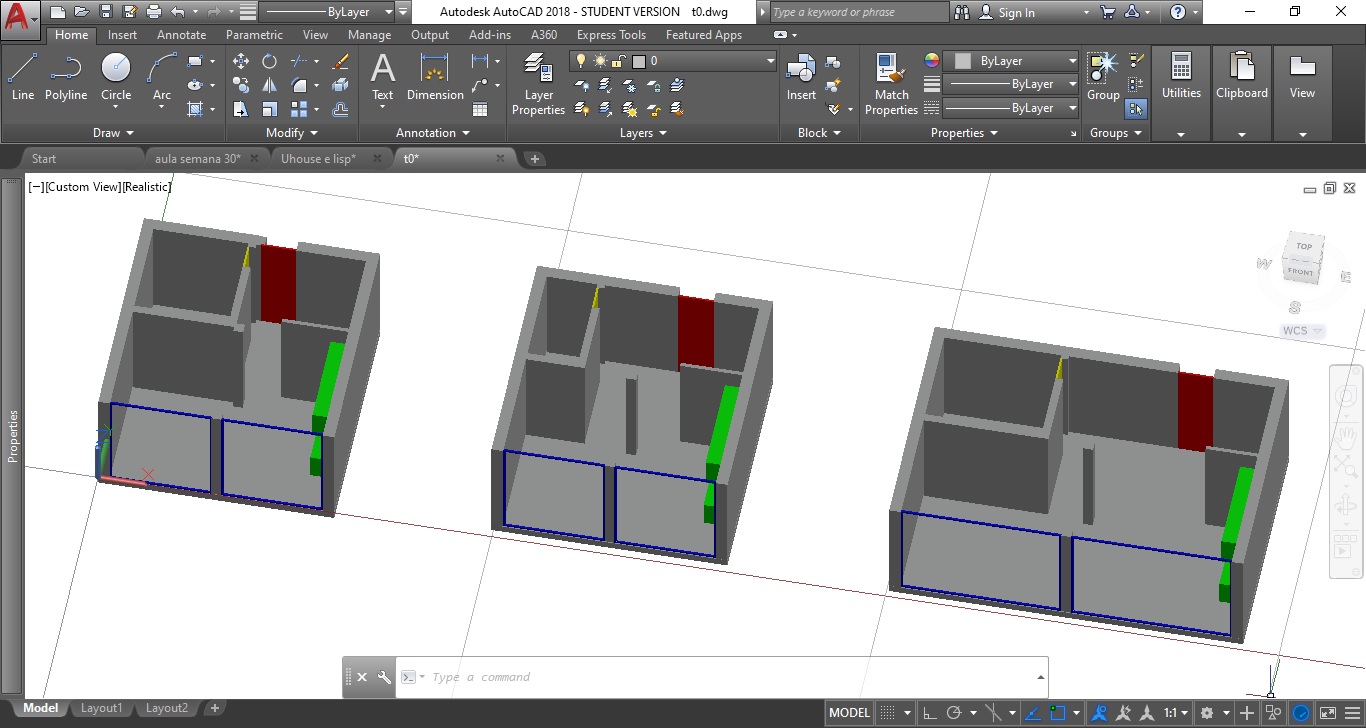
Task: Toggle isometric drafting in status bar
Action: coord(994,713)
